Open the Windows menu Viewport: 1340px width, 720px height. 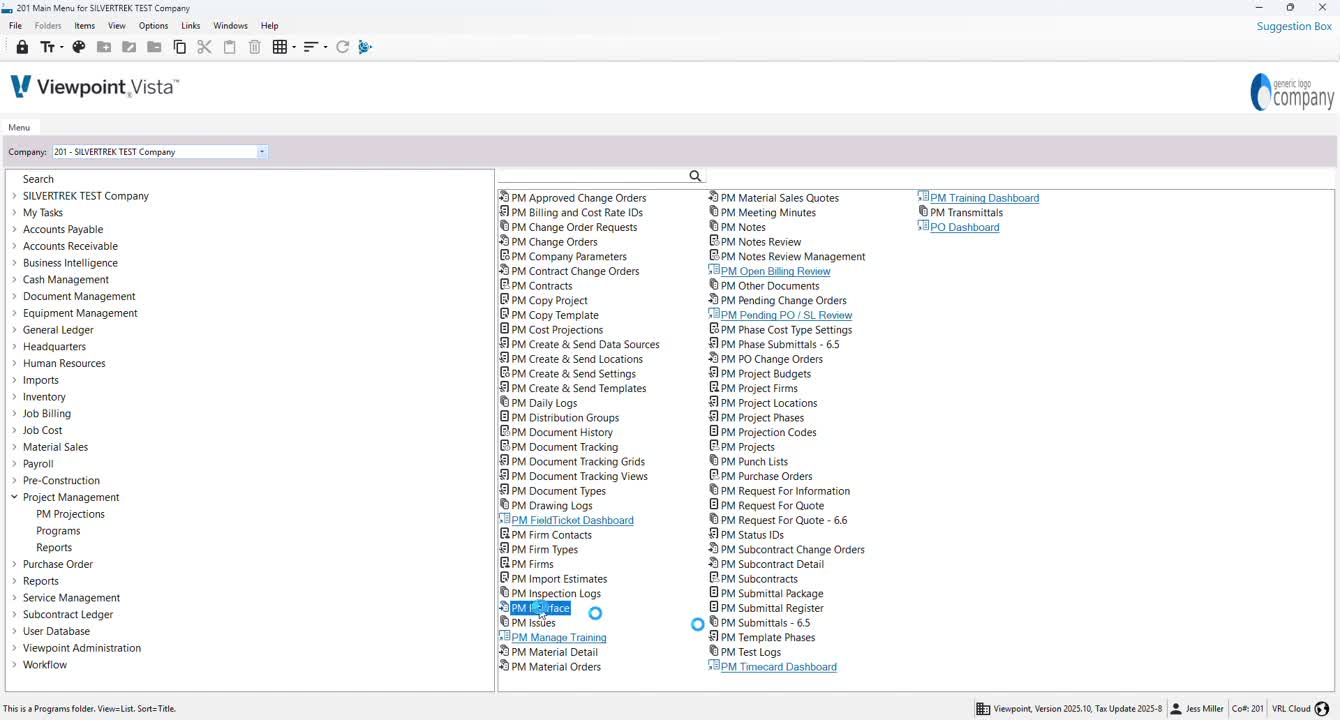tap(230, 26)
